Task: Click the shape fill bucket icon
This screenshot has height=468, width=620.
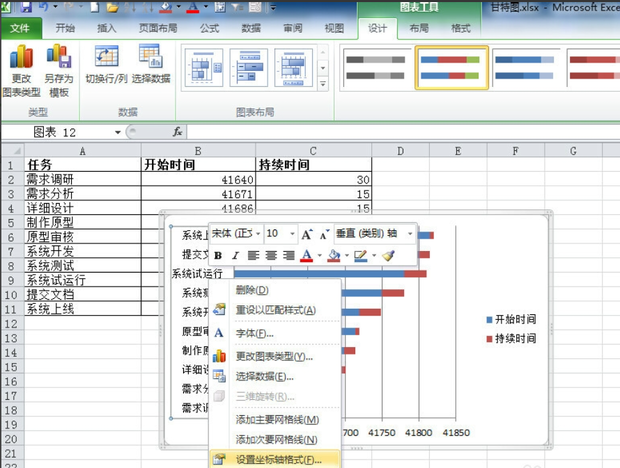Action: tap(334, 256)
